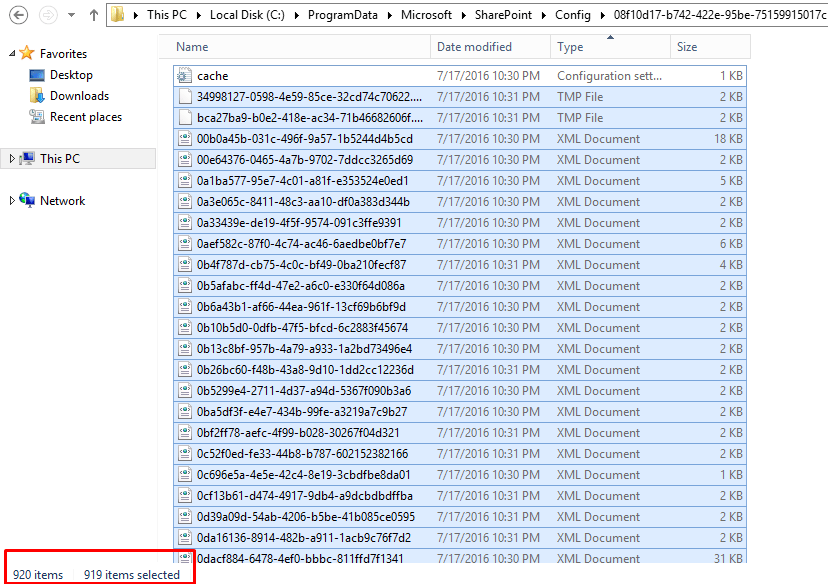Expand arrow after Local Disk (C:) breadcrumb
Image resolution: width=828 pixels, height=584 pixels.
click(297, 15)
